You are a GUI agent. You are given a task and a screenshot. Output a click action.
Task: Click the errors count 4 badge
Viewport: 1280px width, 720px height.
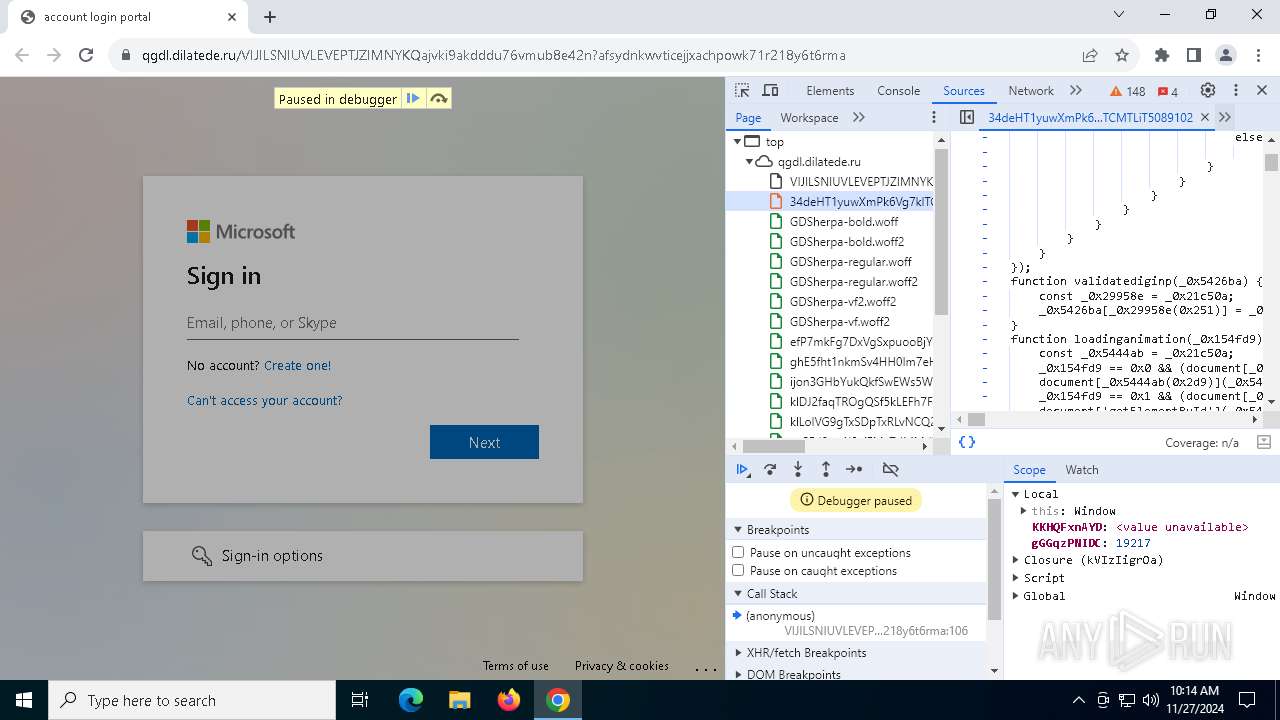[1168, 91]
